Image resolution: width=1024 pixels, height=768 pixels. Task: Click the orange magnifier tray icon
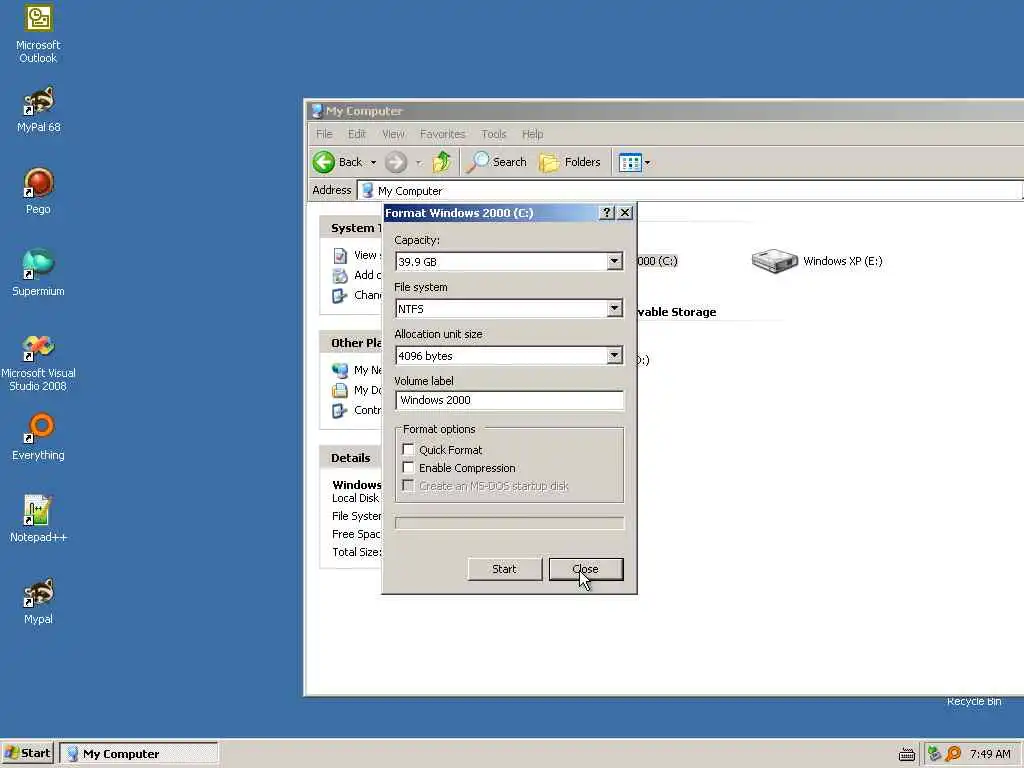pos(953,754)
